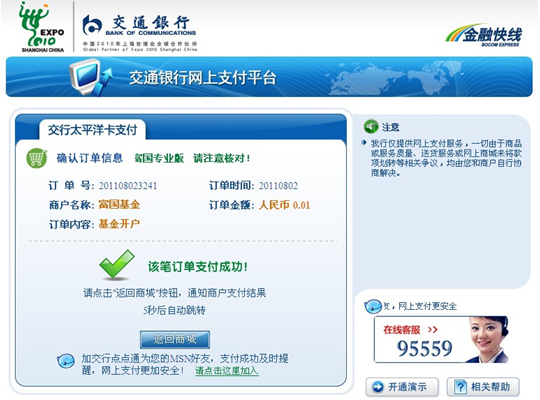The height and width of the screenshot is (400, 540).
Task: Click the blue arrow icon on 开通演示
Action: (378, 387)
